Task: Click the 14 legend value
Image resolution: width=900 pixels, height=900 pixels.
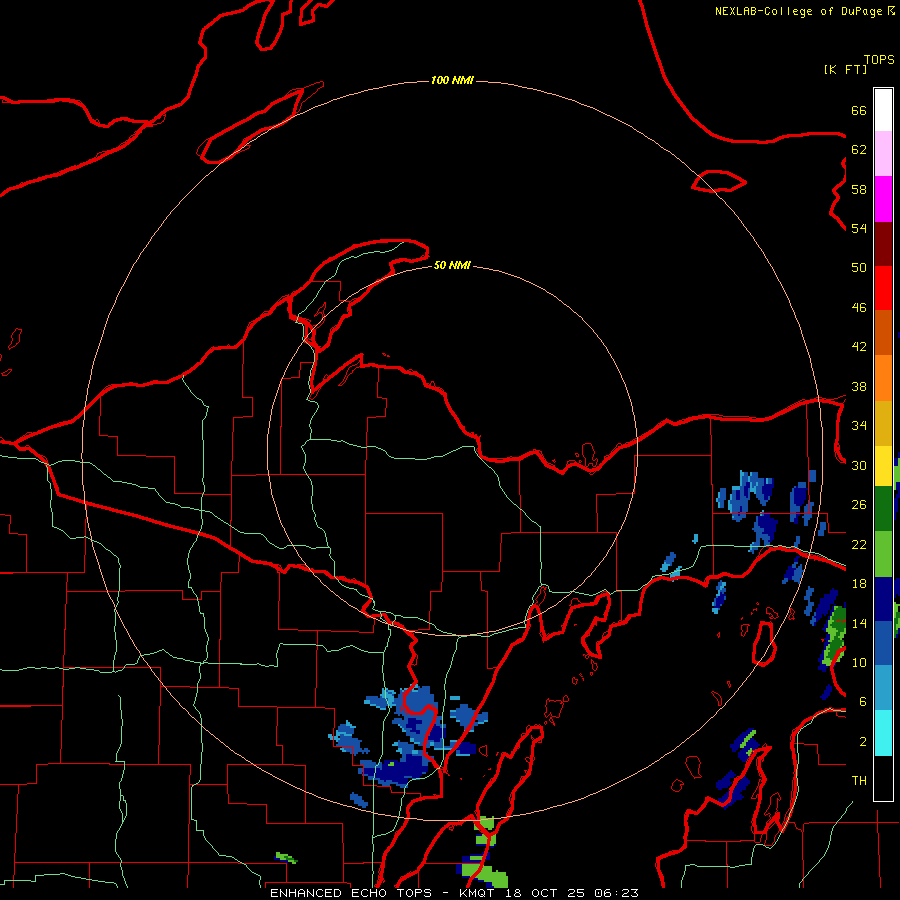Action: click(859, 623)
